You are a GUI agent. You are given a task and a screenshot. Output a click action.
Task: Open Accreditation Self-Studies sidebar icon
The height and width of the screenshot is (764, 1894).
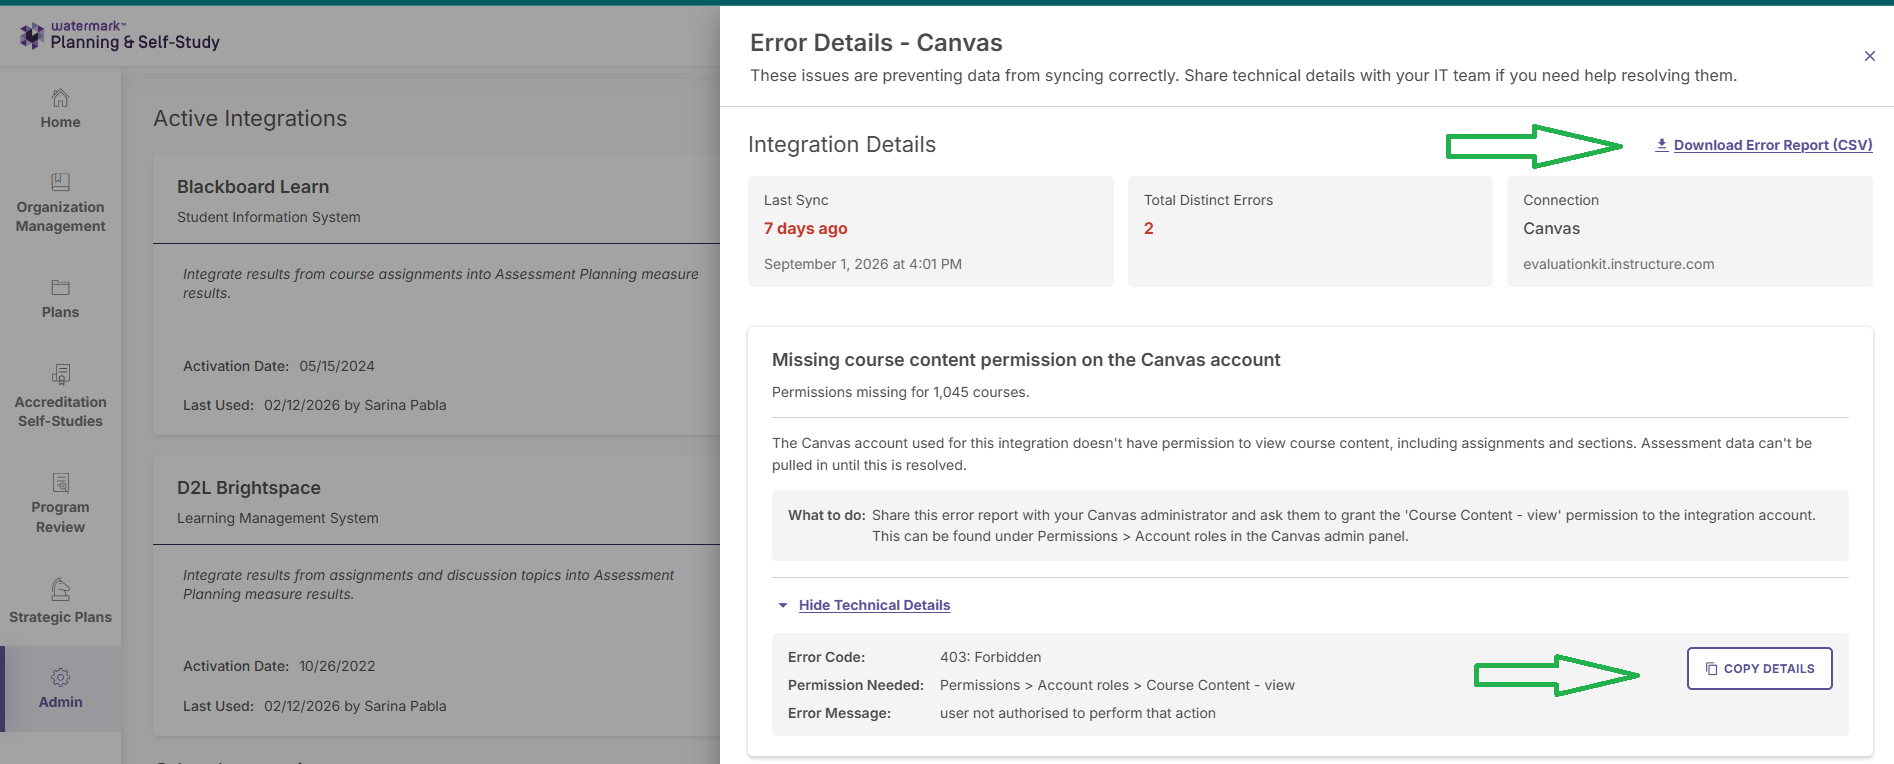(x=61, y=375)
